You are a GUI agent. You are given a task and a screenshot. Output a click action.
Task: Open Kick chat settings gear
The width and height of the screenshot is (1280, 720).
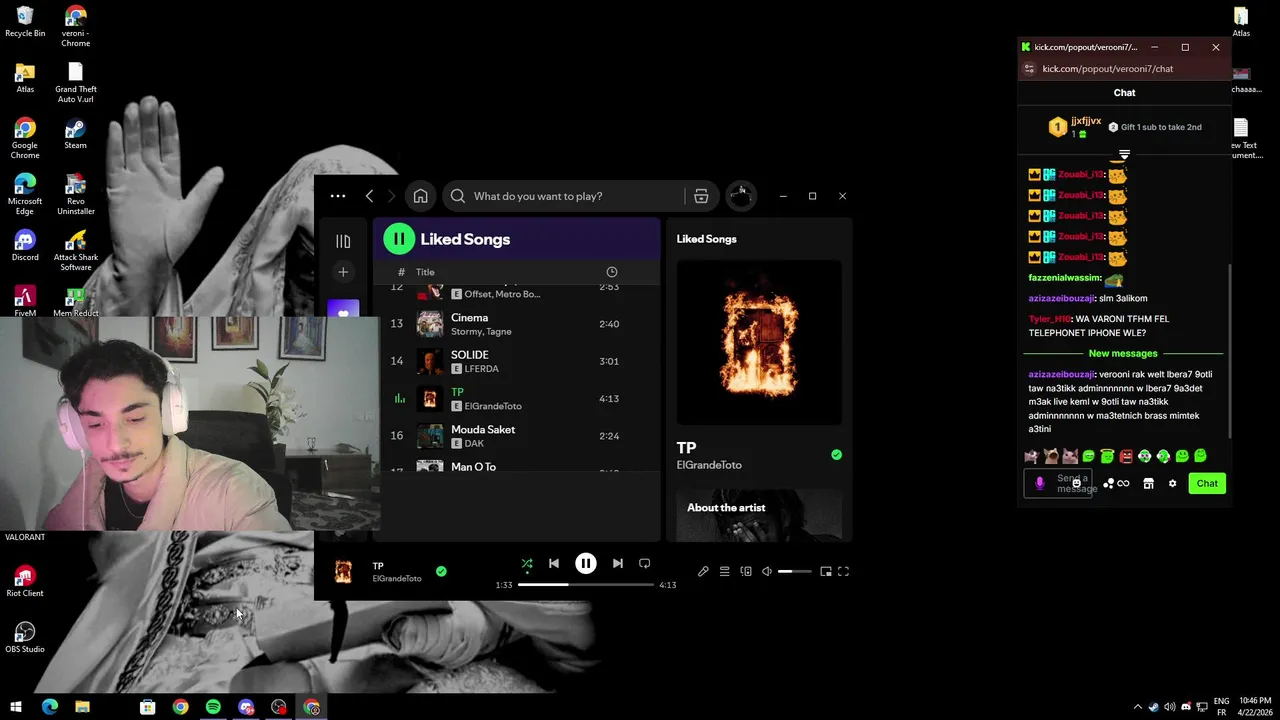[x=1172, y=484]
